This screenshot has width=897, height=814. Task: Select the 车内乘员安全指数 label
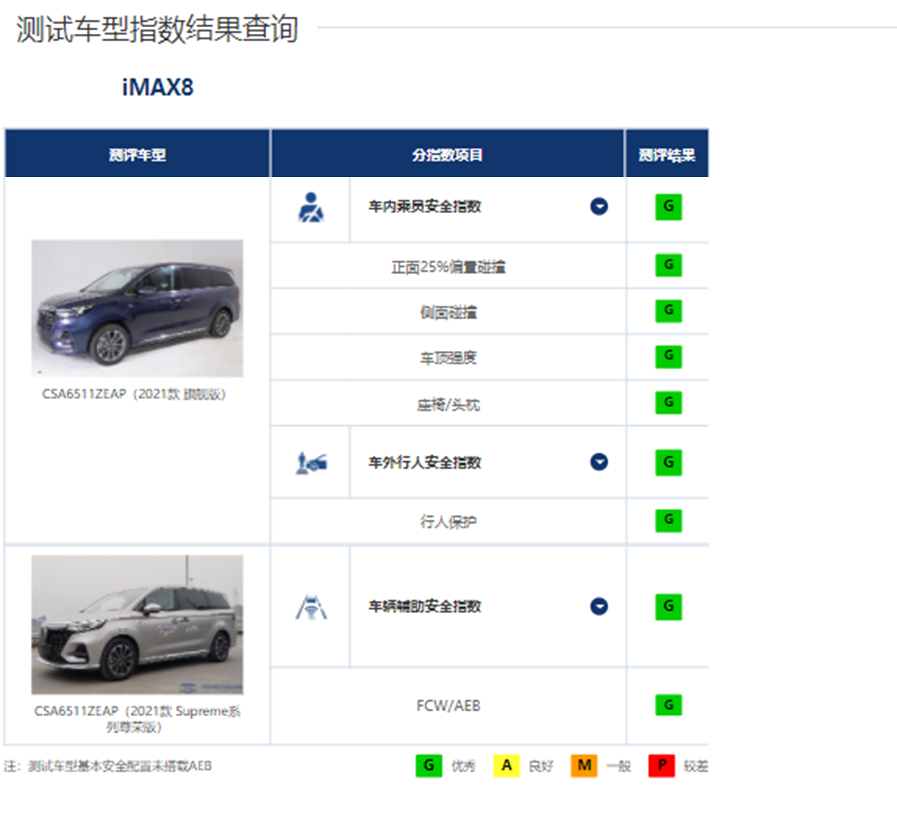point(424,207)
